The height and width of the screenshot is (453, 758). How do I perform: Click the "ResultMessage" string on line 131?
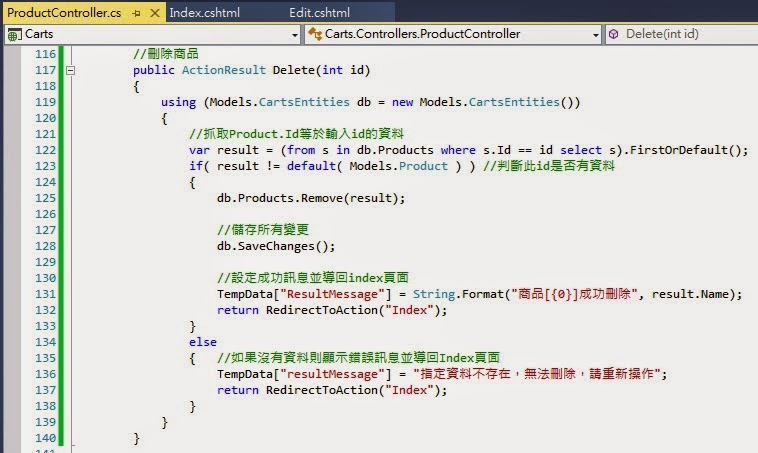click(332, 294)
